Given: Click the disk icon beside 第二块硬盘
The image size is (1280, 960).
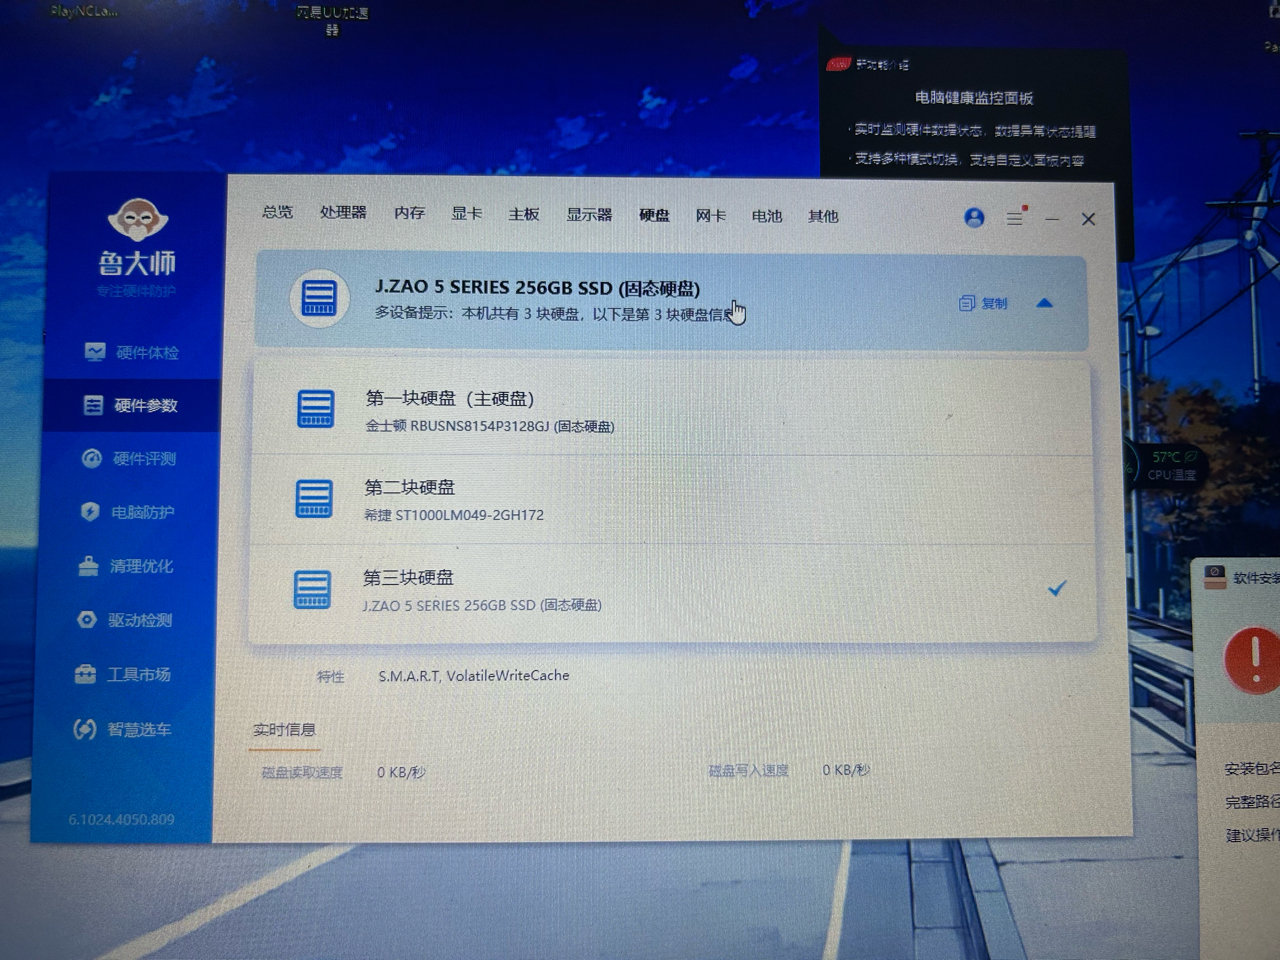Looking at the screenshot, I should point(313,499).
